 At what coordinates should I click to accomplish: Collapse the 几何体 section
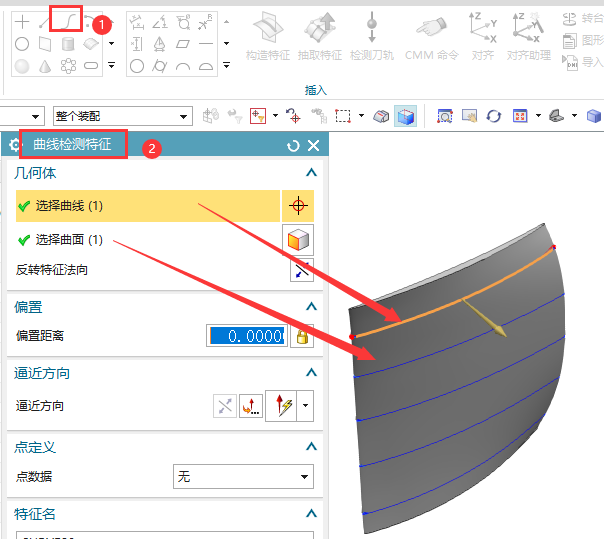click(311, 173)
